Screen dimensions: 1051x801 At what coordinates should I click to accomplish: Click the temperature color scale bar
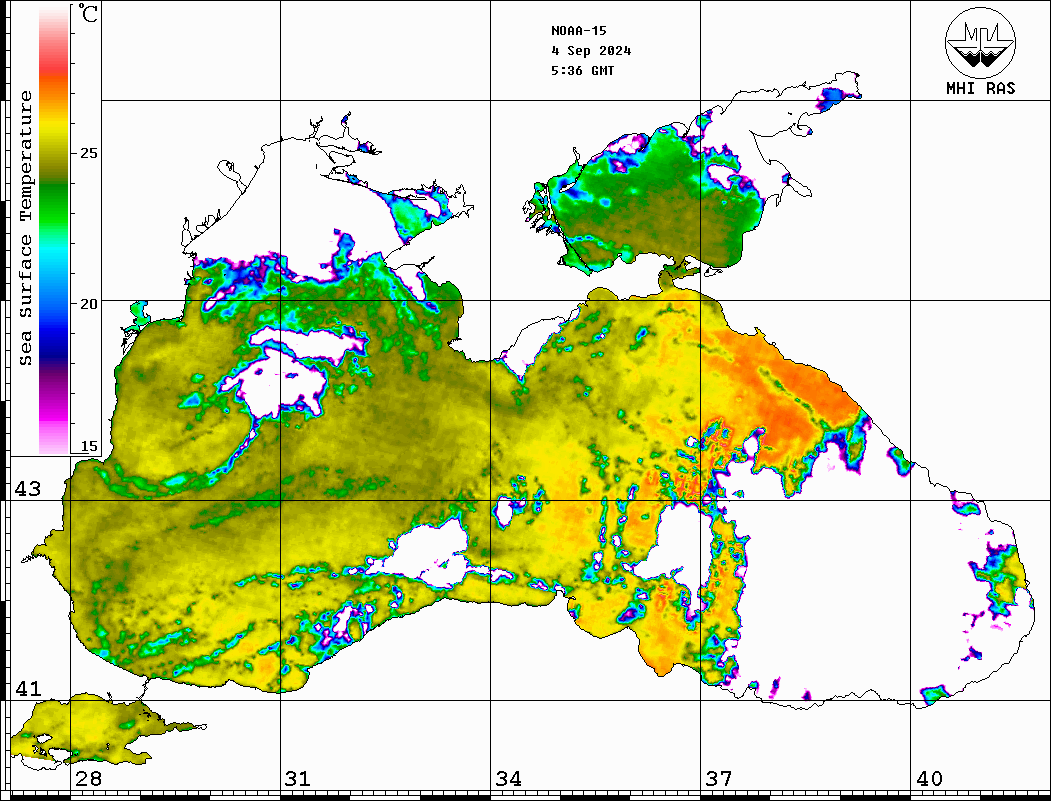pos(54,230)
